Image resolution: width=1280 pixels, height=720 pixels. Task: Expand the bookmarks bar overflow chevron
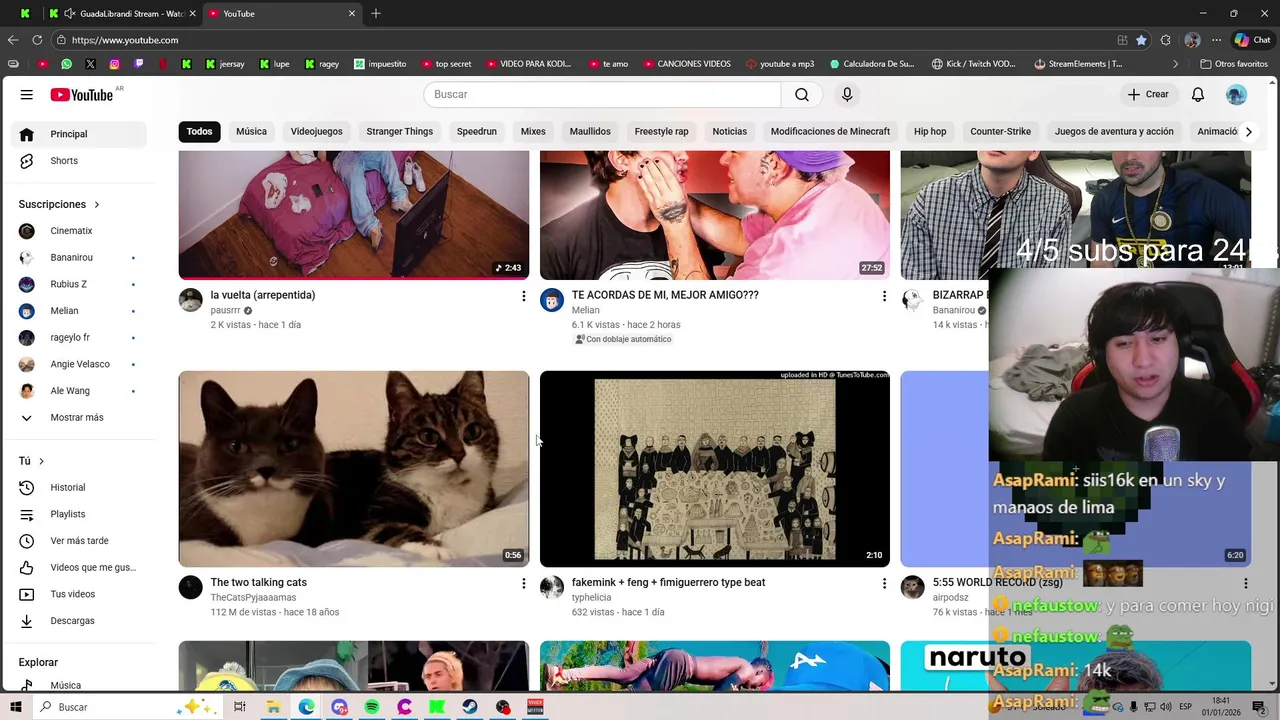[x=1175, y=64]
